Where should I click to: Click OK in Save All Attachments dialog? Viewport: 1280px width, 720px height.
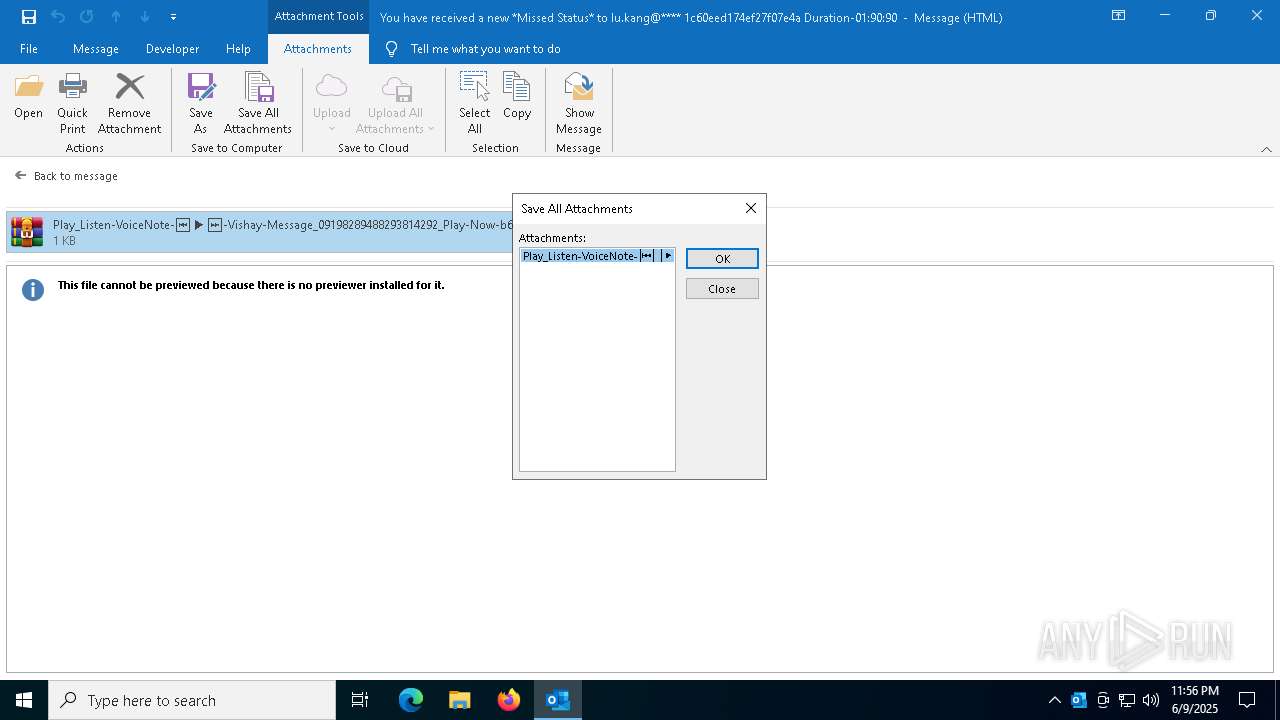722,259
